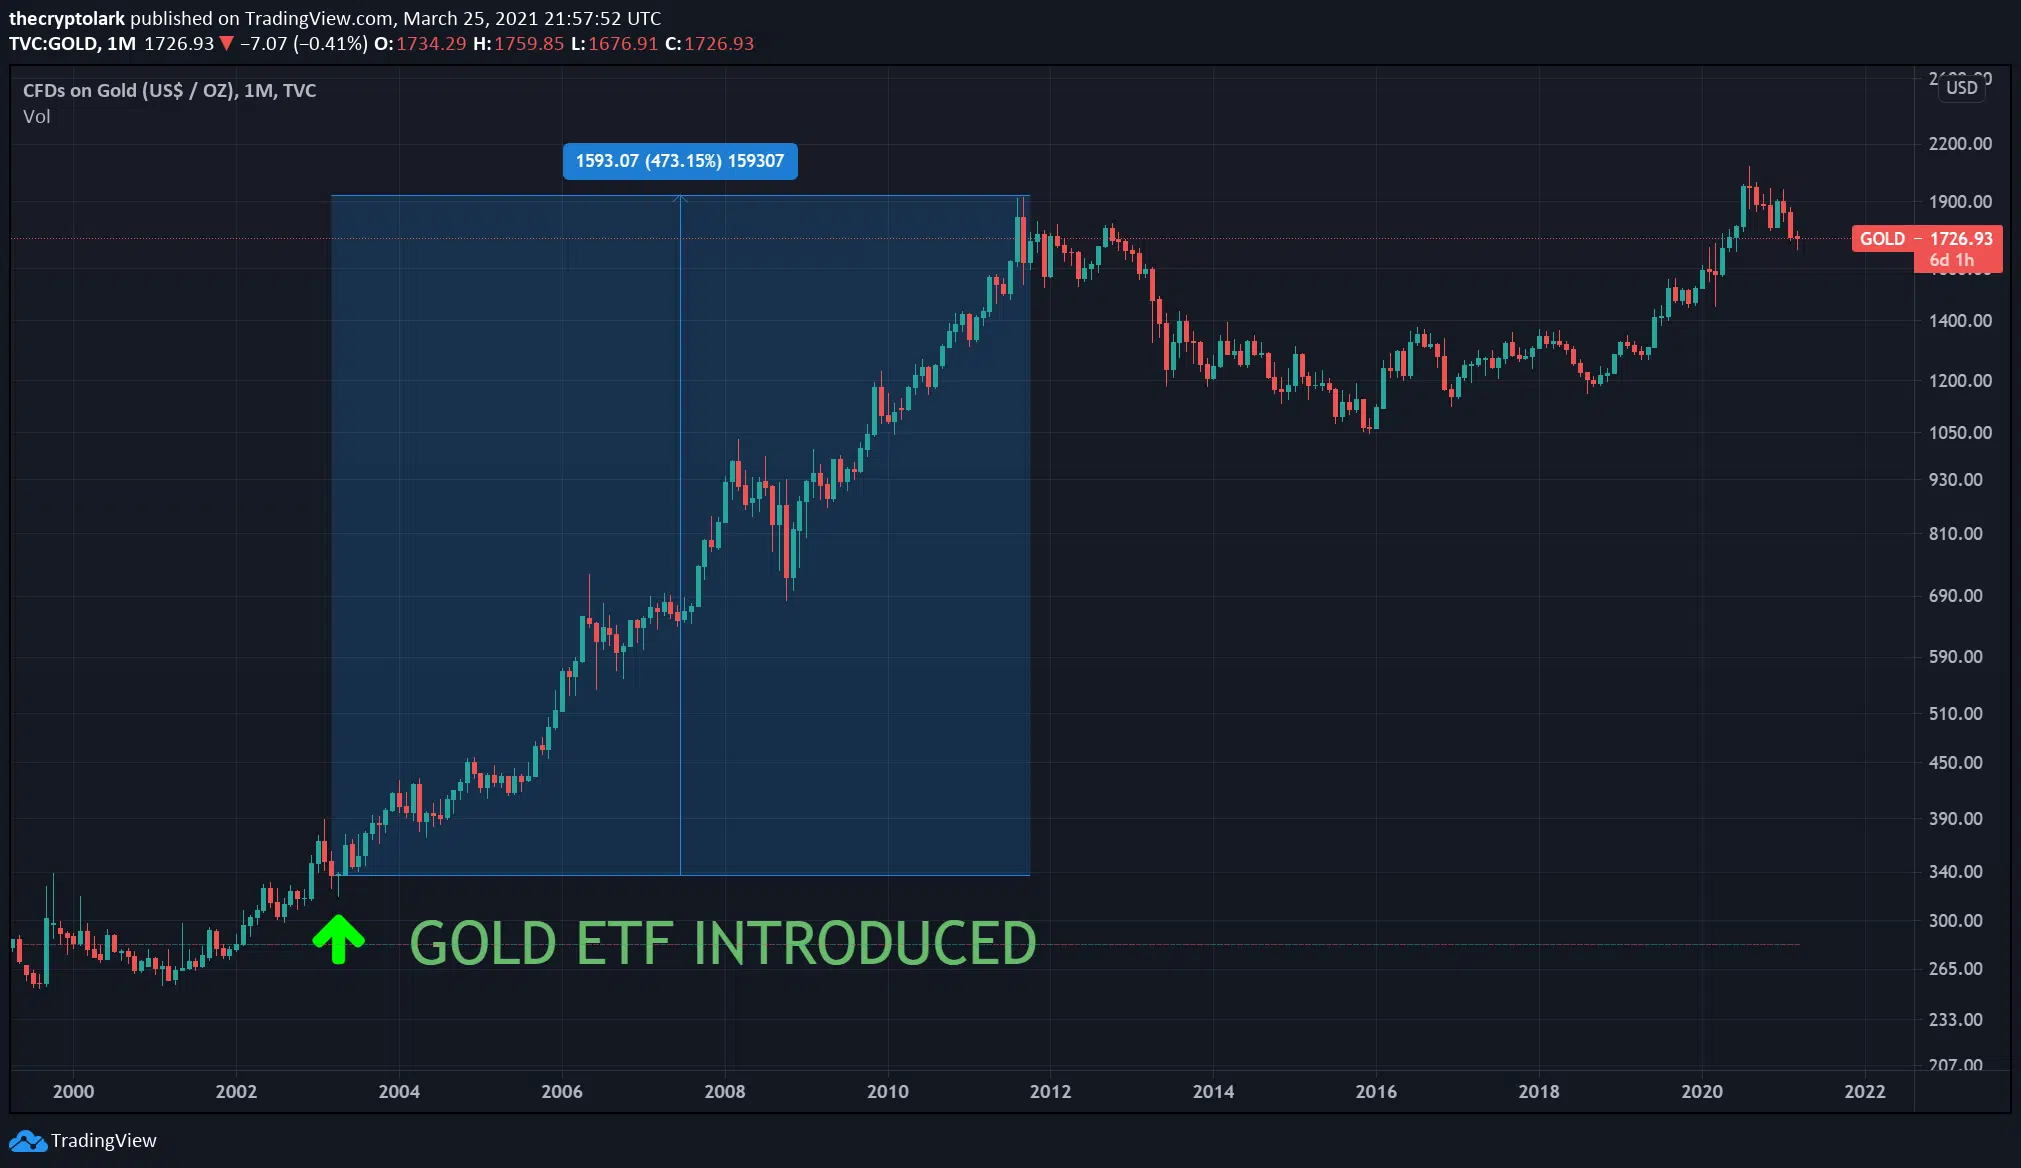Click the TradingView text at bottom left
Image resolution: width=2021 pixels, height=1168 pixels.
tap(103, 1141)
